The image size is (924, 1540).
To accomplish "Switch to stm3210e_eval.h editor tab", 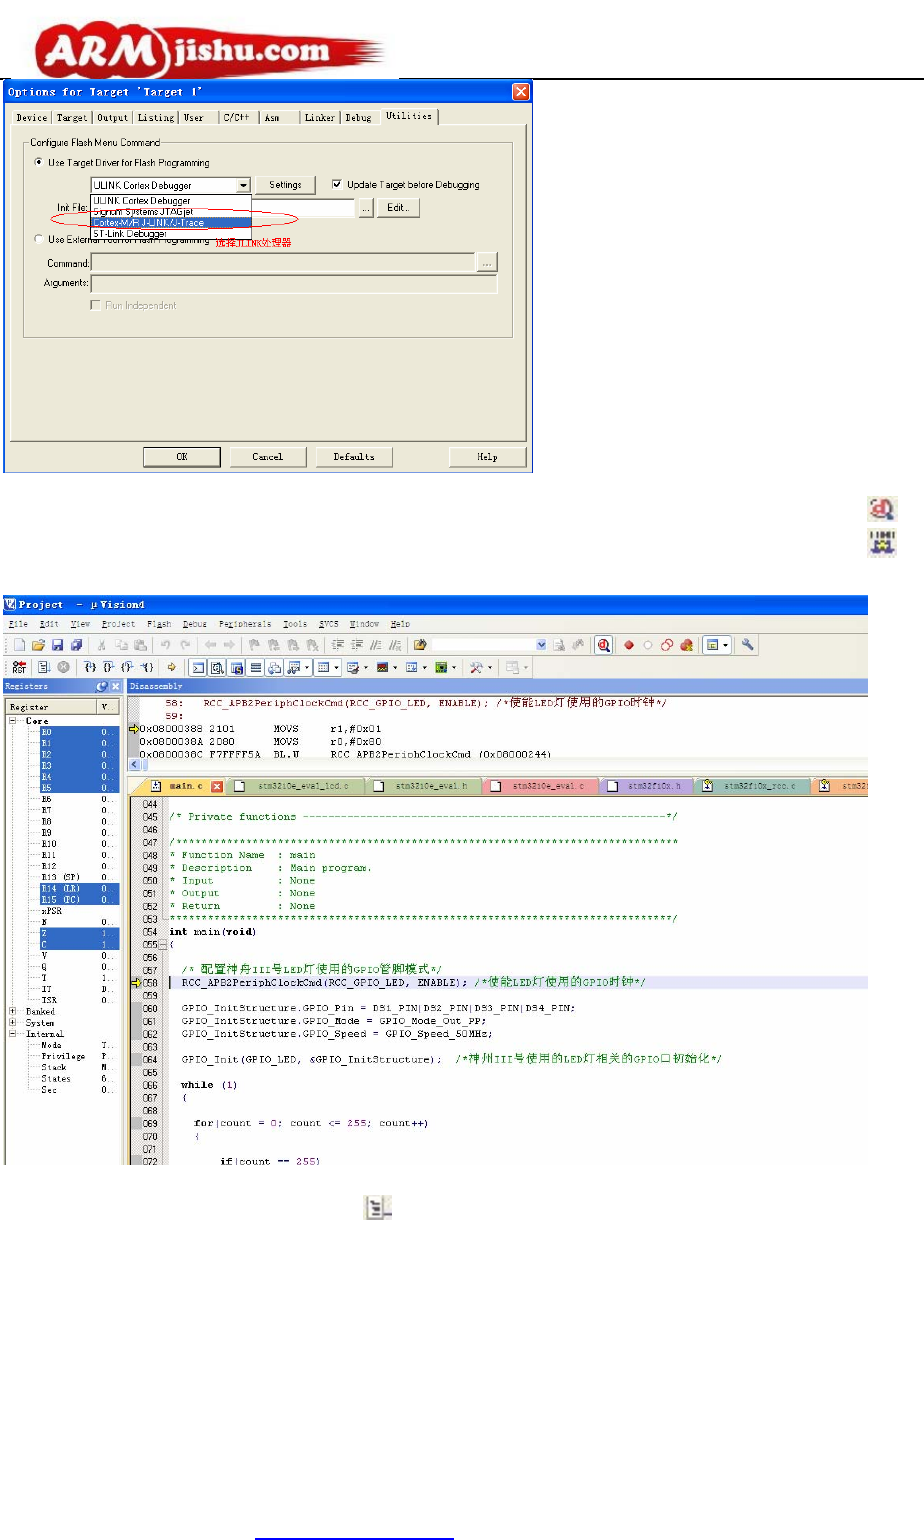I will (x=426, y=786).
